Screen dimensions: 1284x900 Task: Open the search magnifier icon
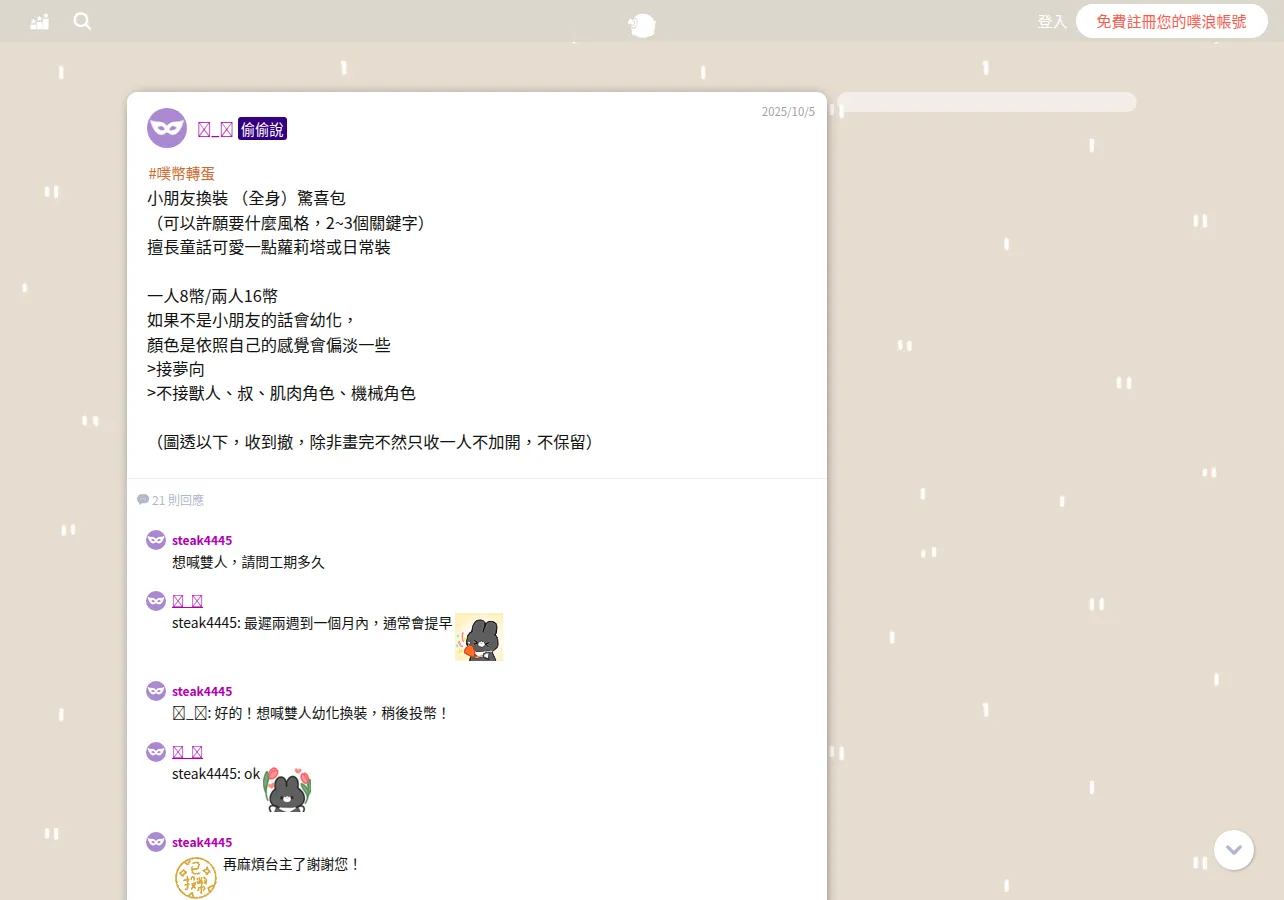pyautogui.click(x=82, y=21)
